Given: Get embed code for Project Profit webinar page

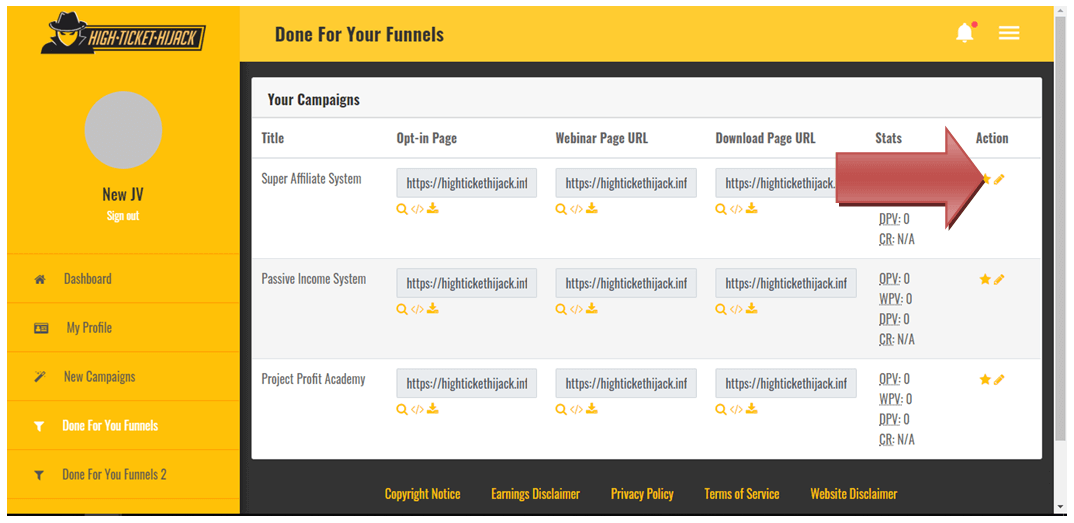Looking at the screenshot, I should pos(576,409).
